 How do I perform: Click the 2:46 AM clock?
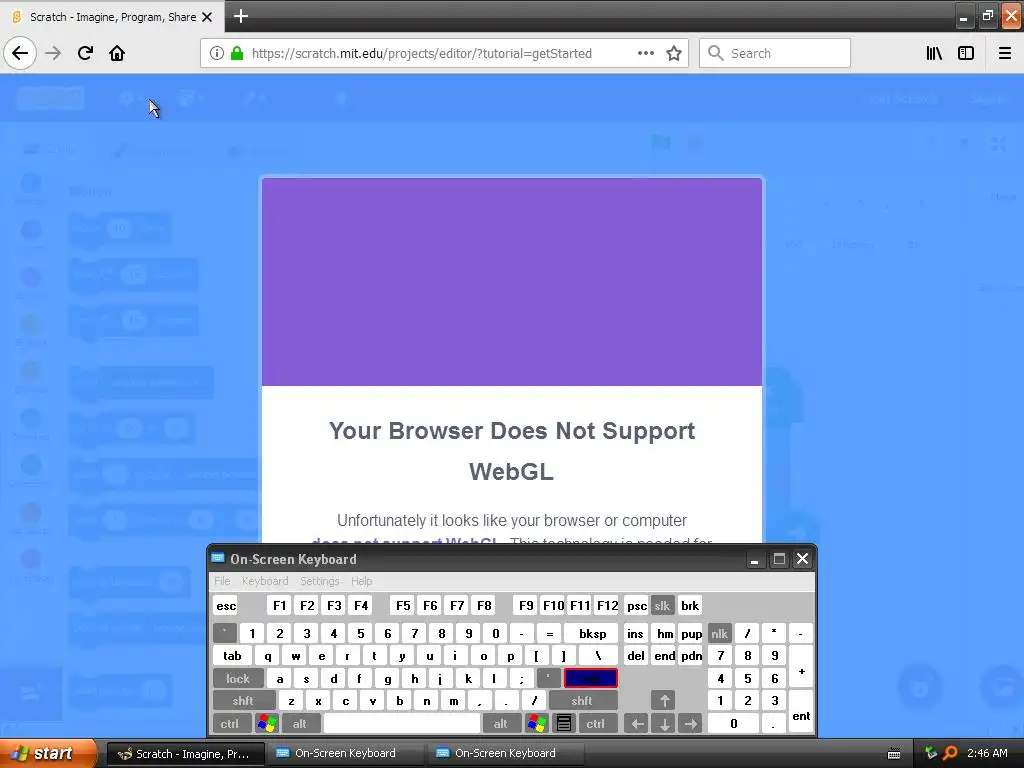(987, 753)
